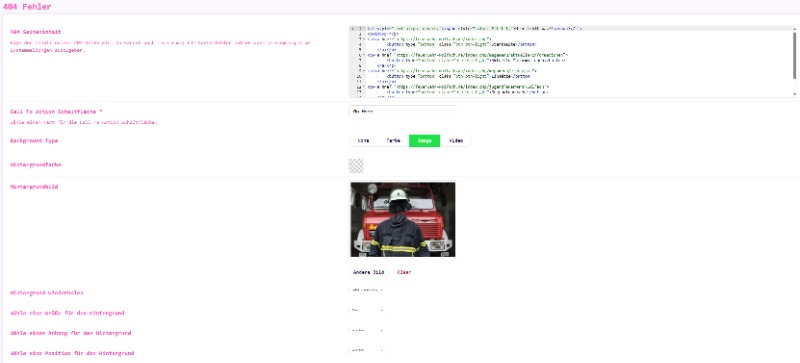This screenshot has height=363, width=800.
Task: Open the background size dropdown
Action: pos(366,310)
